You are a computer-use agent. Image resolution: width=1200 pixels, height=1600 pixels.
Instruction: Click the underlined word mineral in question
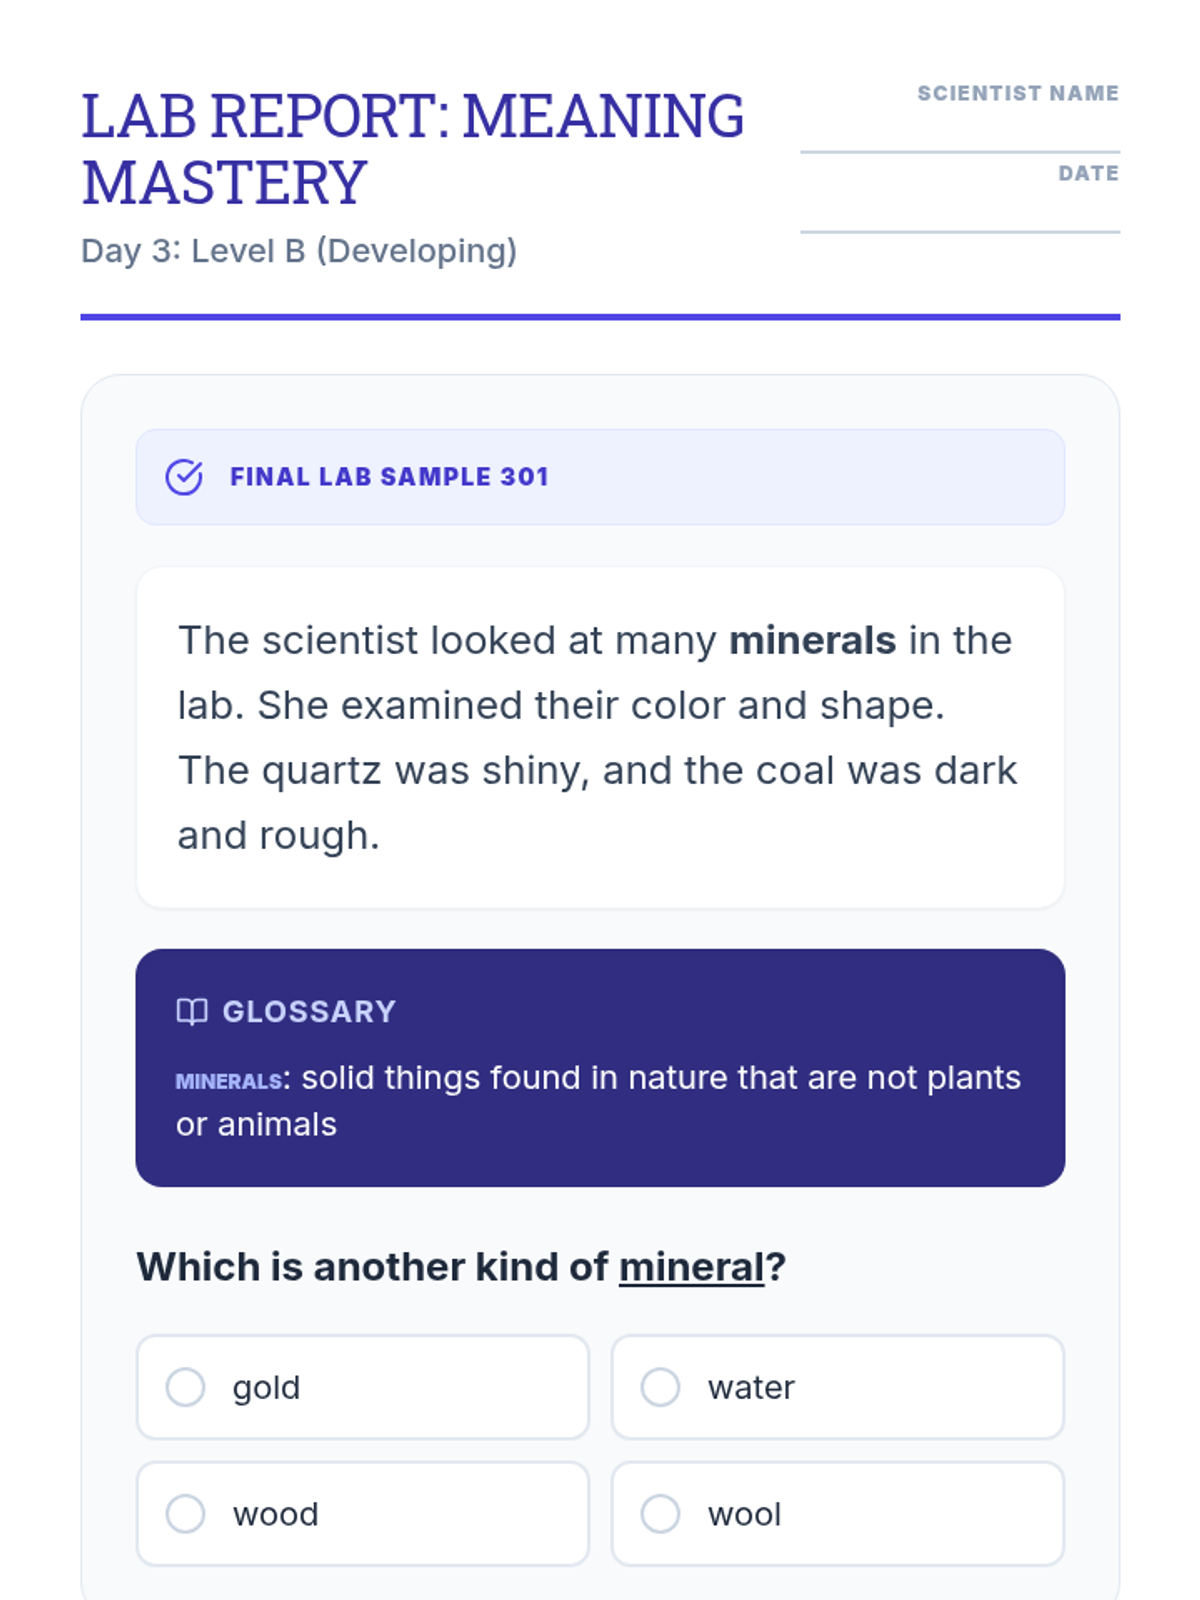tap(691, 1267)
